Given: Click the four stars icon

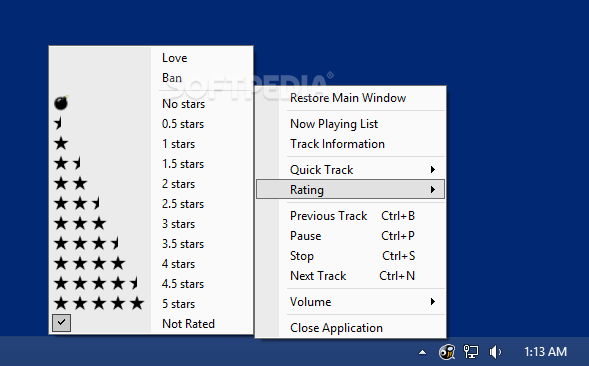Looking at the screenshot, I should point(89,263).
